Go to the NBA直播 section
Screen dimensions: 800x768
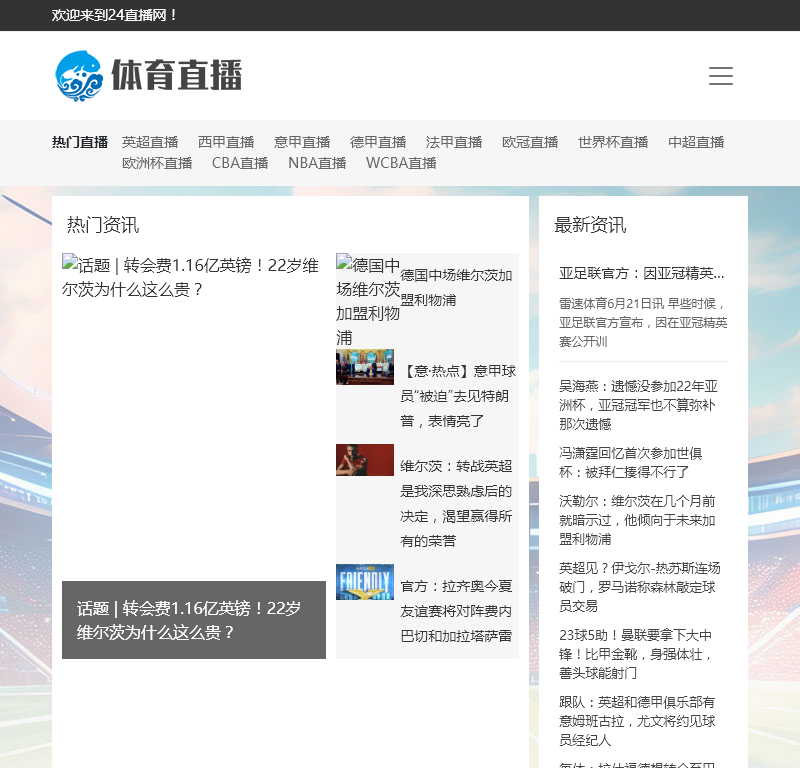coord(317,163)
